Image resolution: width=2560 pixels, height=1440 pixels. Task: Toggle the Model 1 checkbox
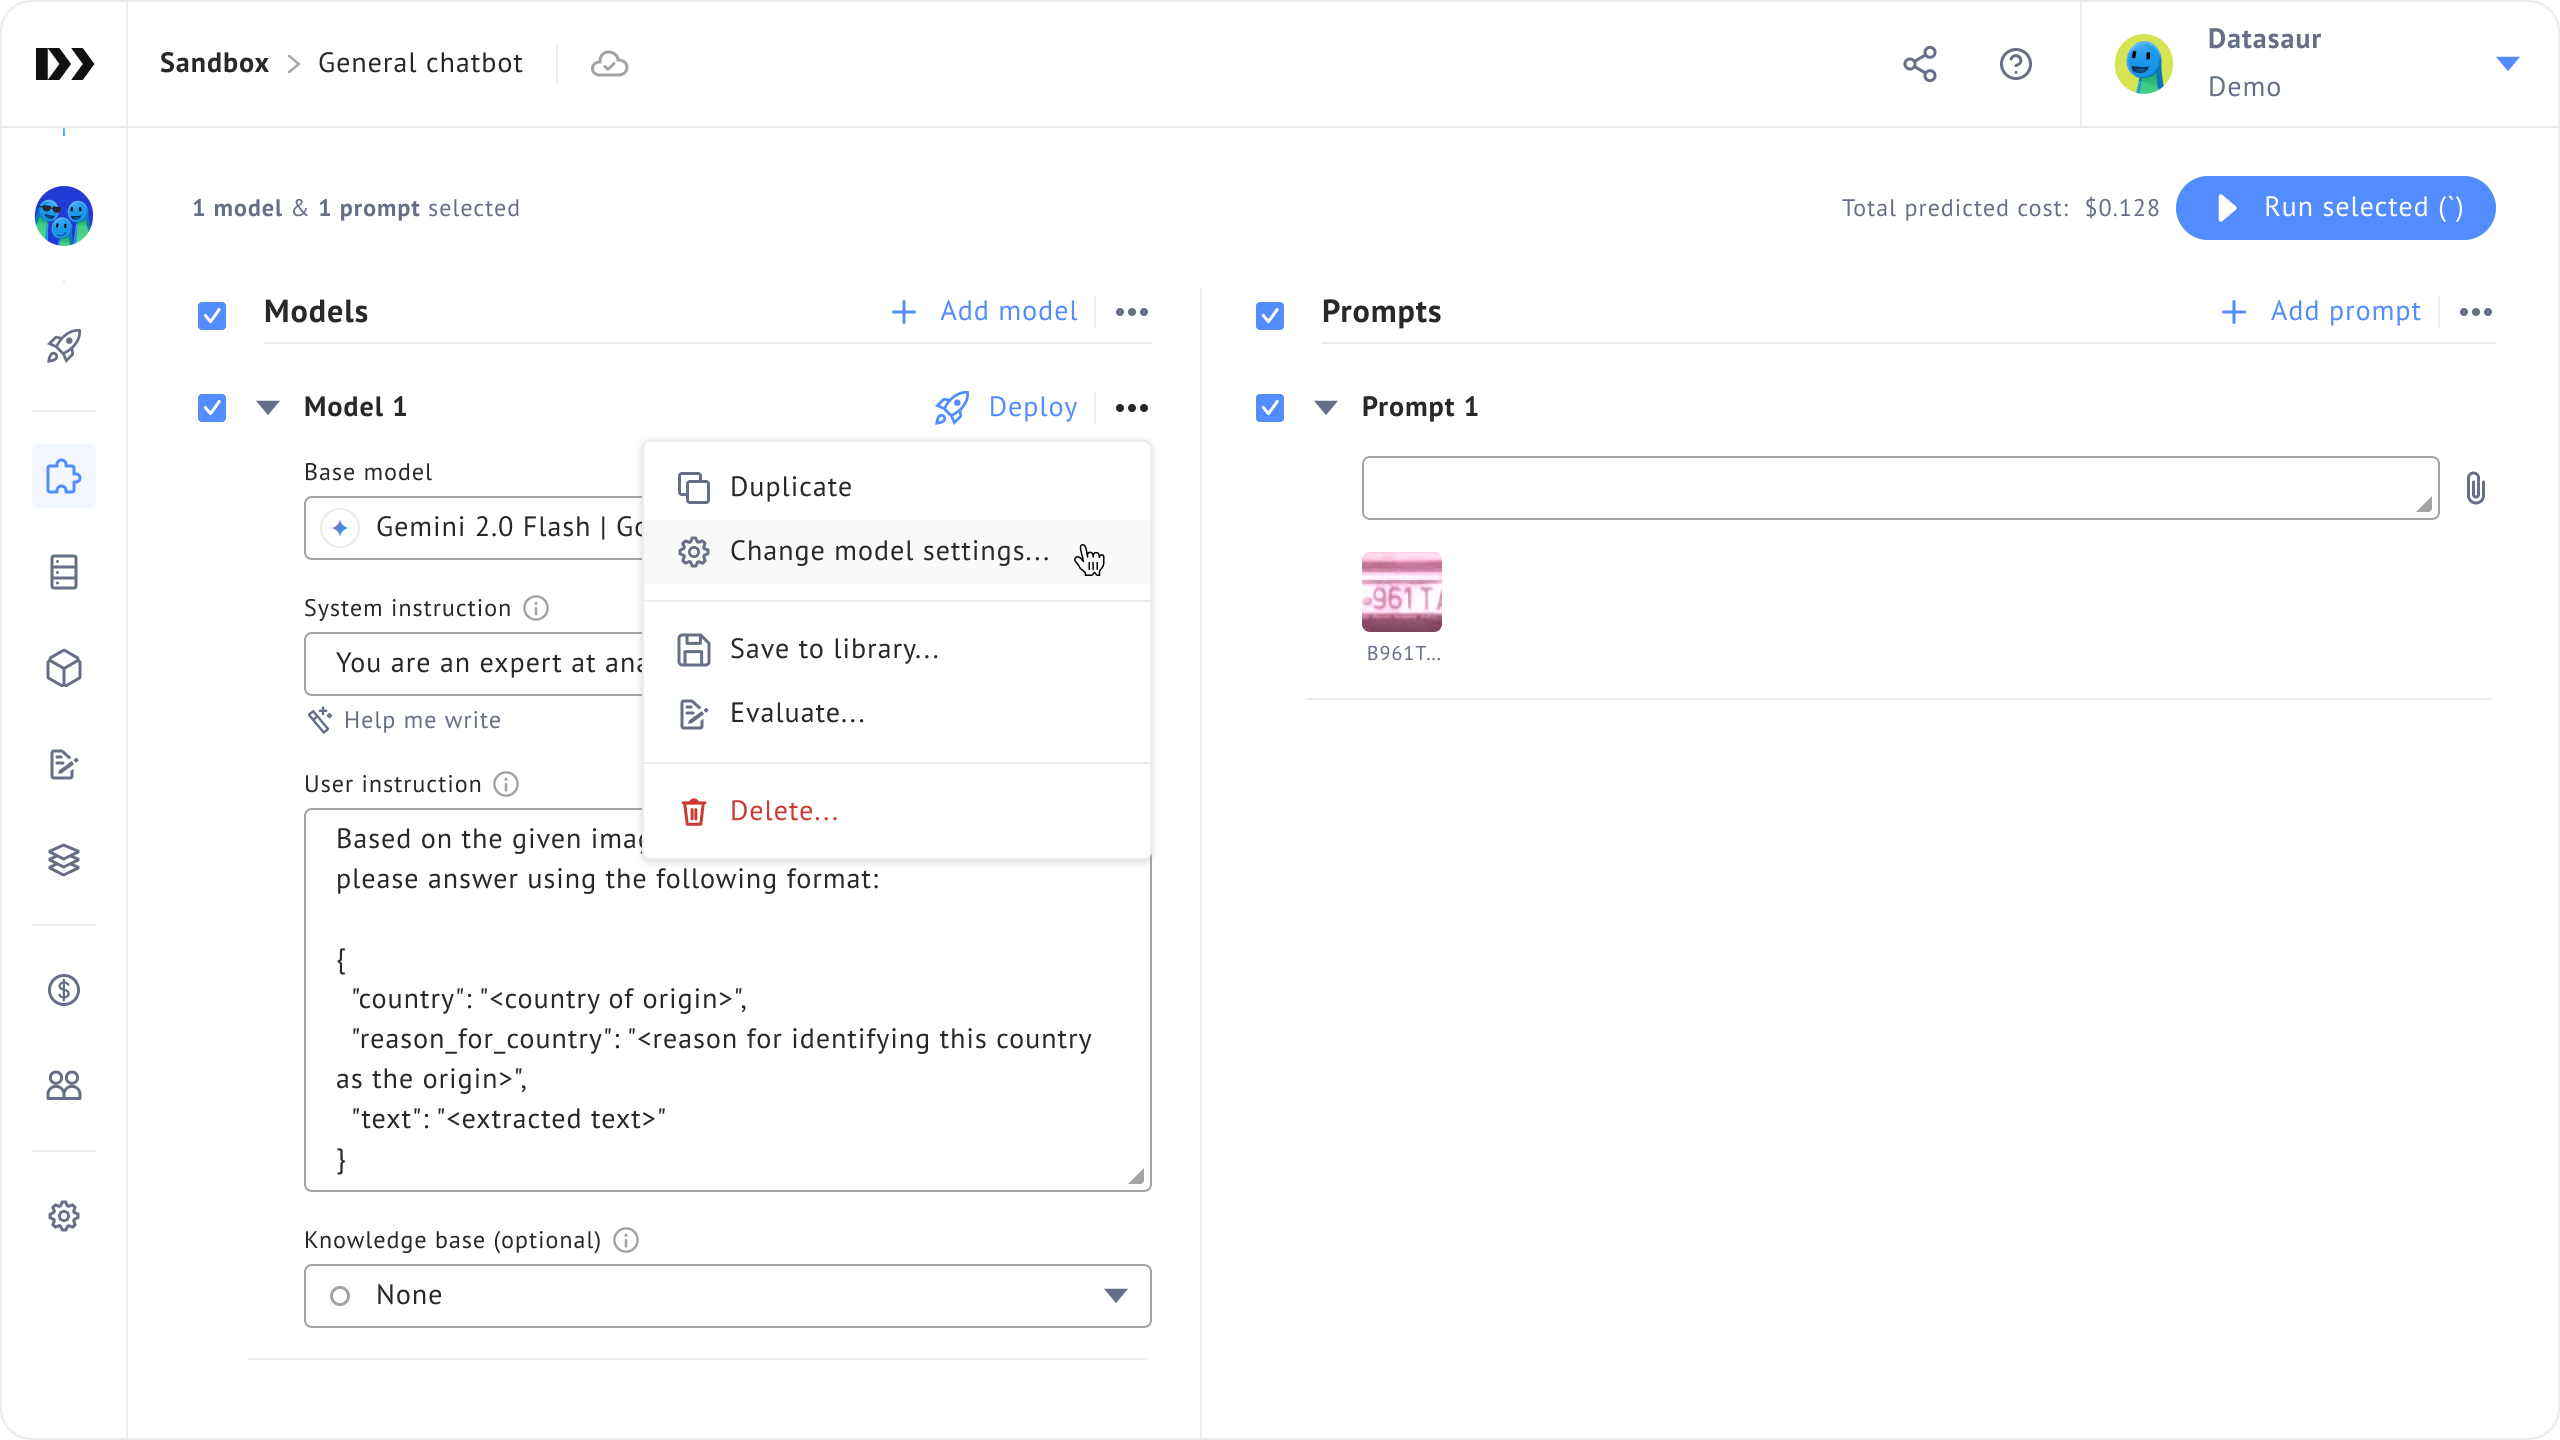click(x=212, y=408)
